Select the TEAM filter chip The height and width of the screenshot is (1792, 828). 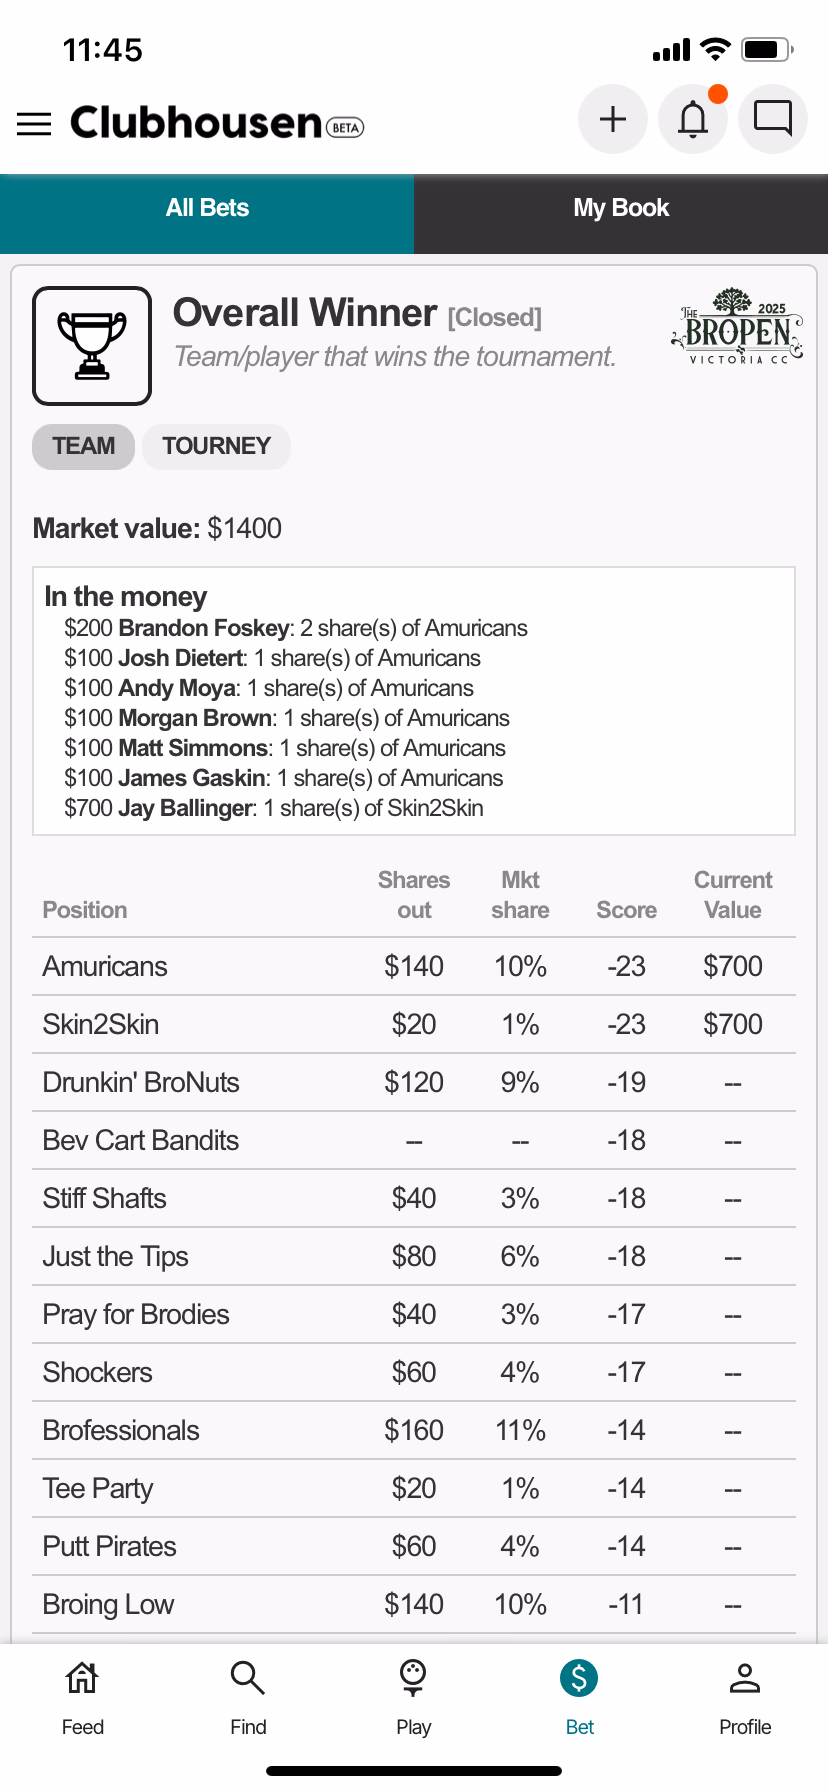tap(83, 447)
